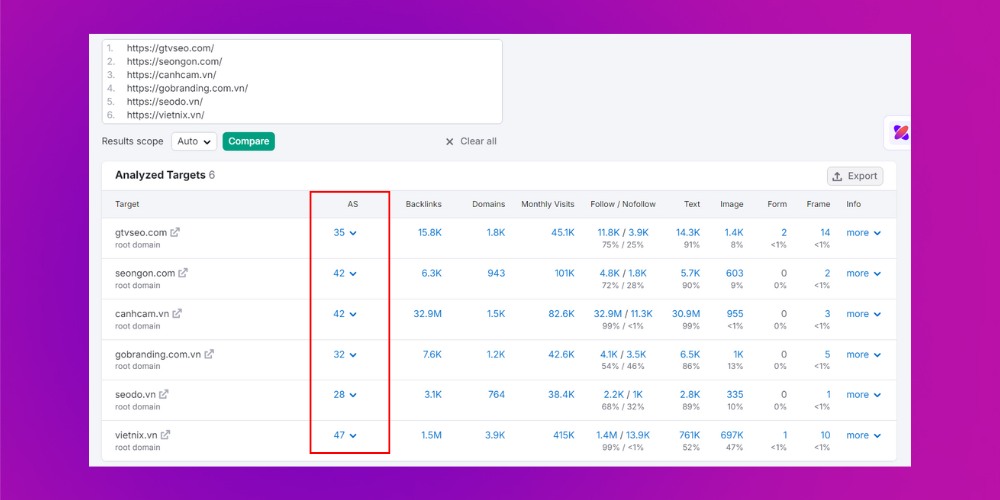Expand AS score 28 for seodo.vn
The height and width of the screenshot is (500, 1000).
pos(345,395)
